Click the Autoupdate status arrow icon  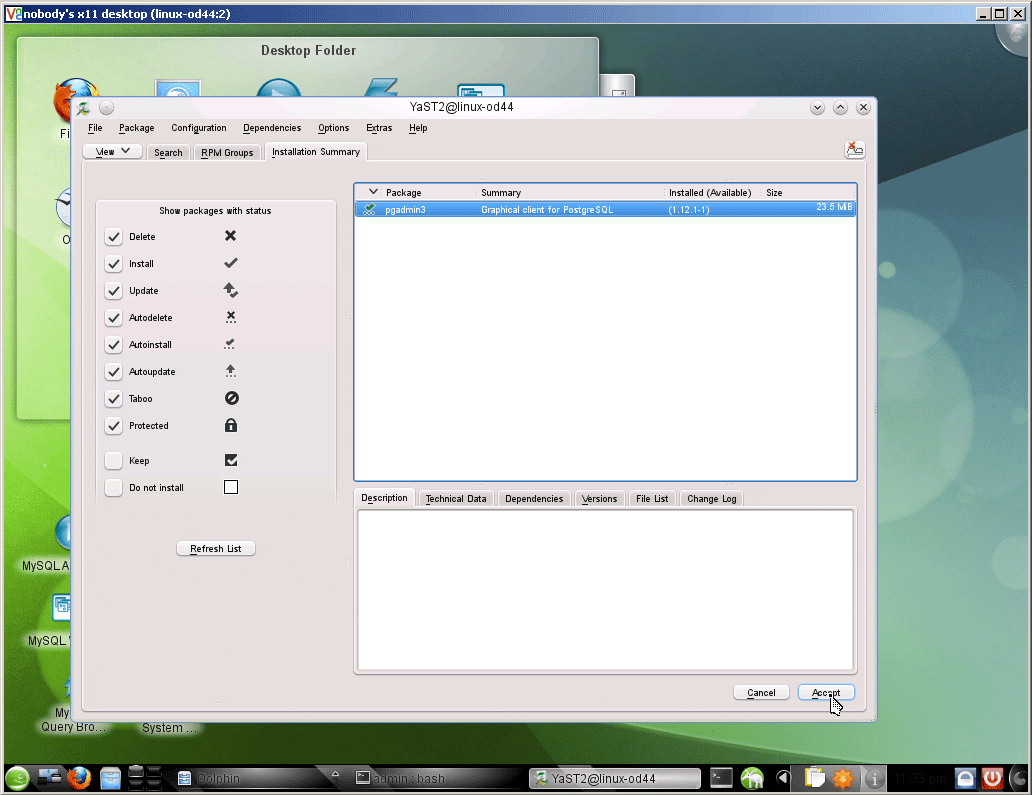(230, 371)
